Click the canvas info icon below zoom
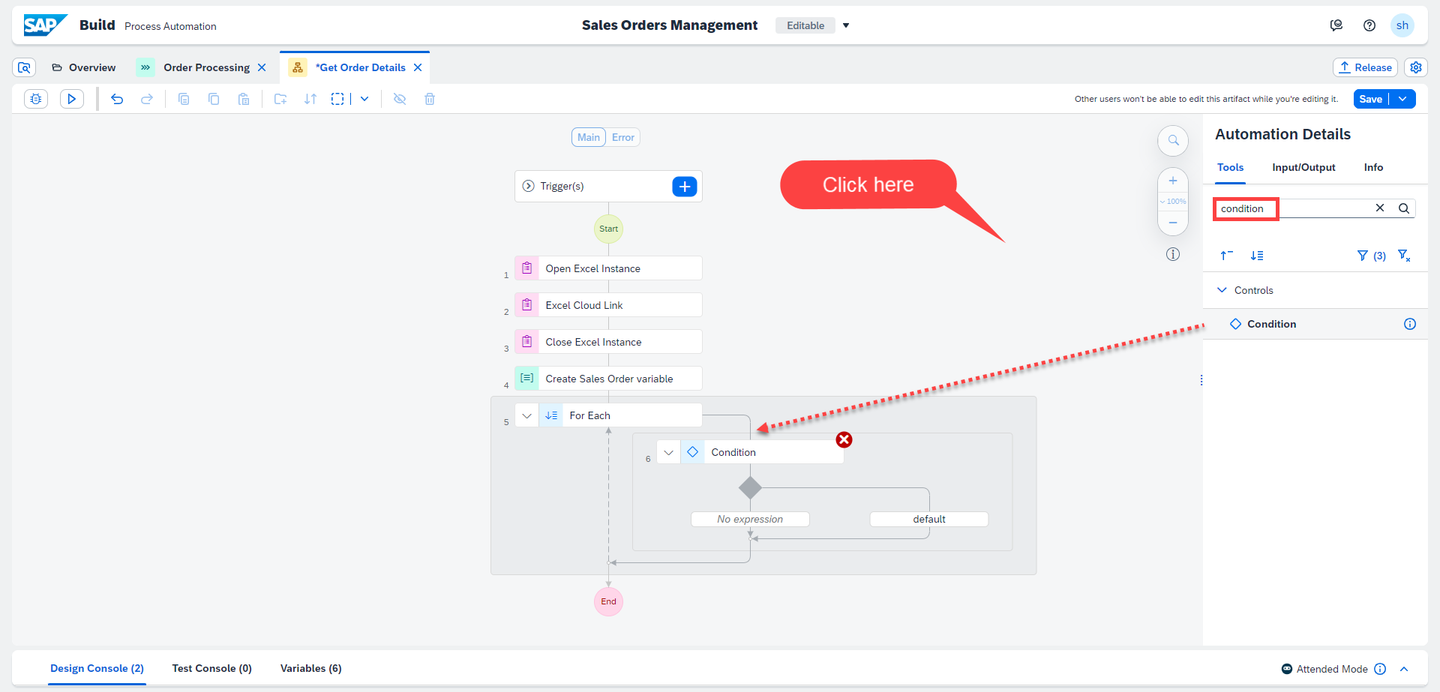The height and width of the screenshot is (692, 1440). coord(1173,255)
